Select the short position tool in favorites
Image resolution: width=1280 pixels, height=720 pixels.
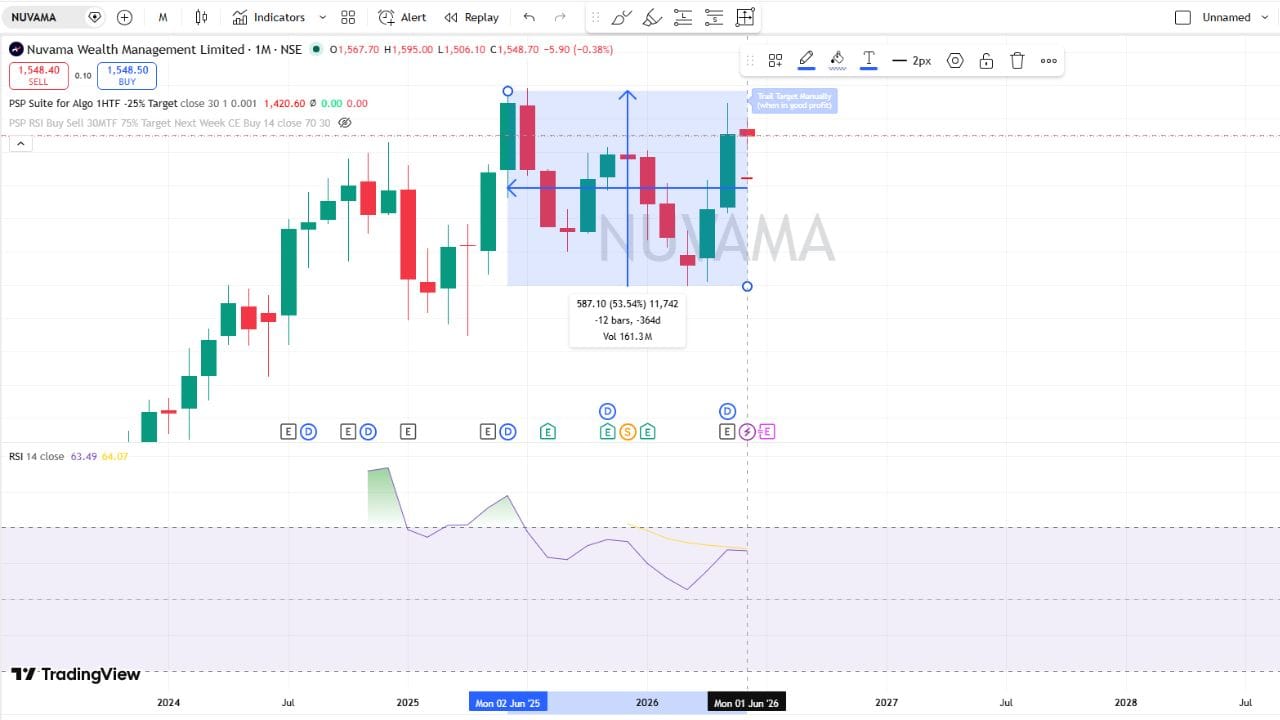coord(714,17)
